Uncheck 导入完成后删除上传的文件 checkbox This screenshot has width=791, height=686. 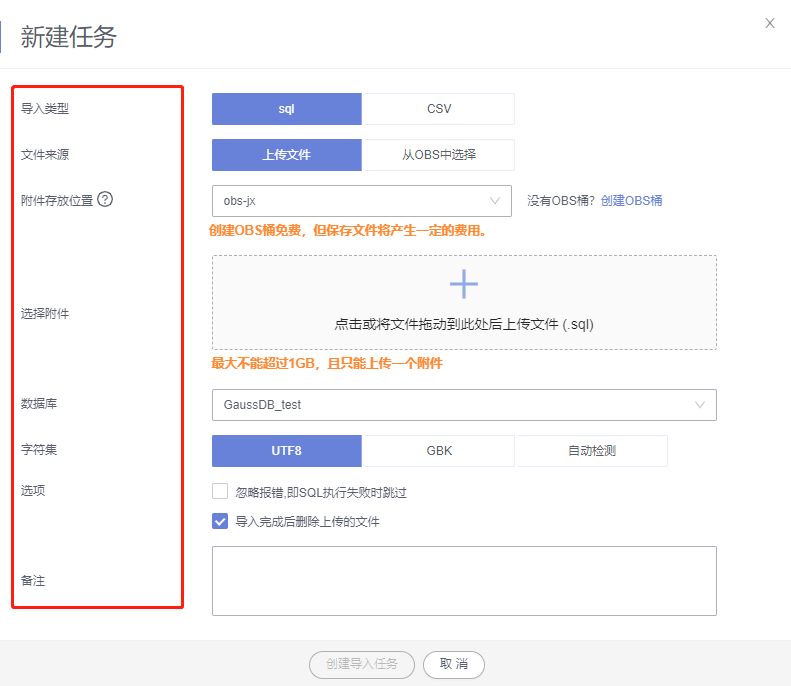pos(220,521)
